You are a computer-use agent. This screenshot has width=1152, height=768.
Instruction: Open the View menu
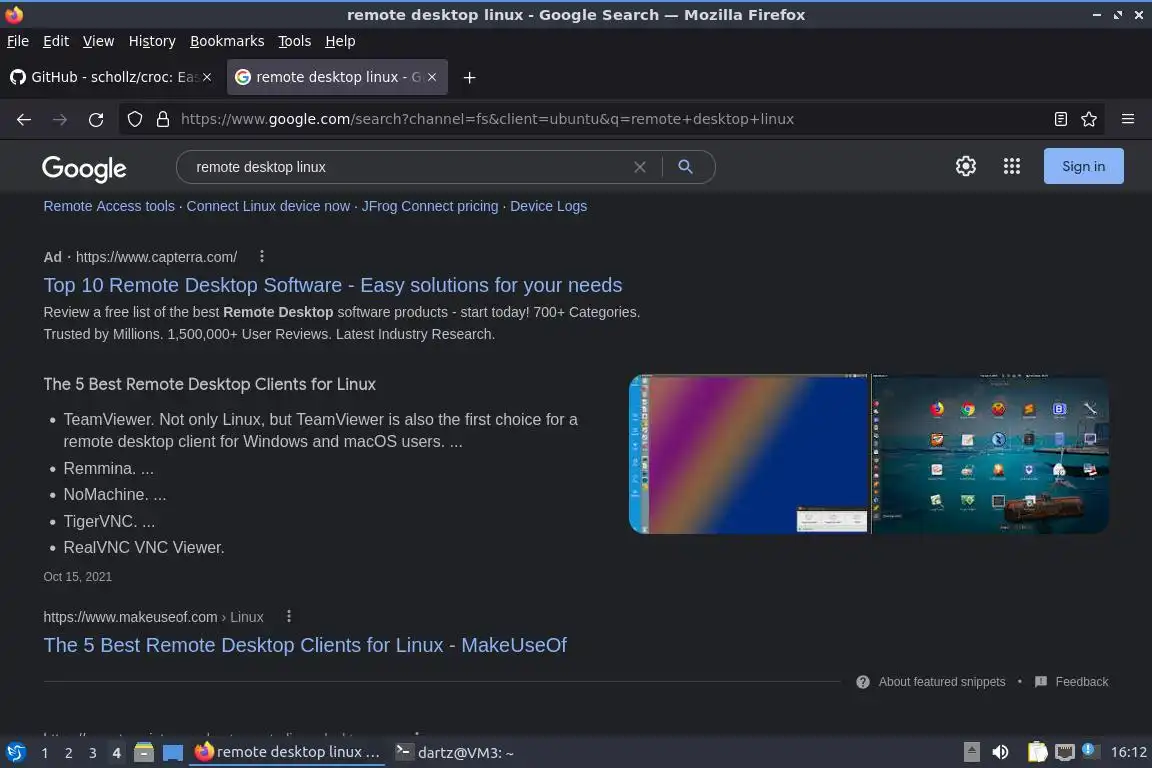pyautogui.click(x=98, y=41)
